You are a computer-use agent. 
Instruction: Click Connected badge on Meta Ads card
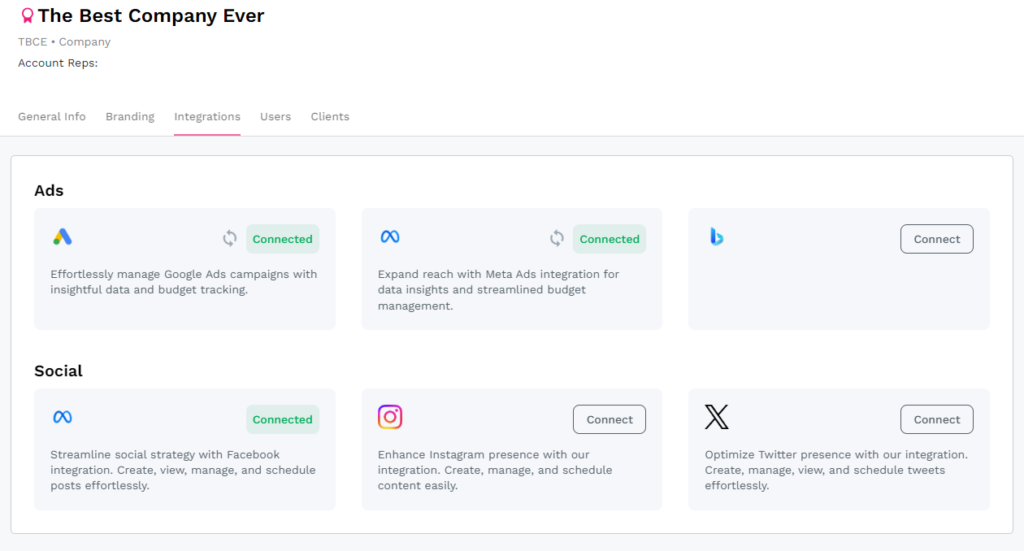[x=609, y=239]
